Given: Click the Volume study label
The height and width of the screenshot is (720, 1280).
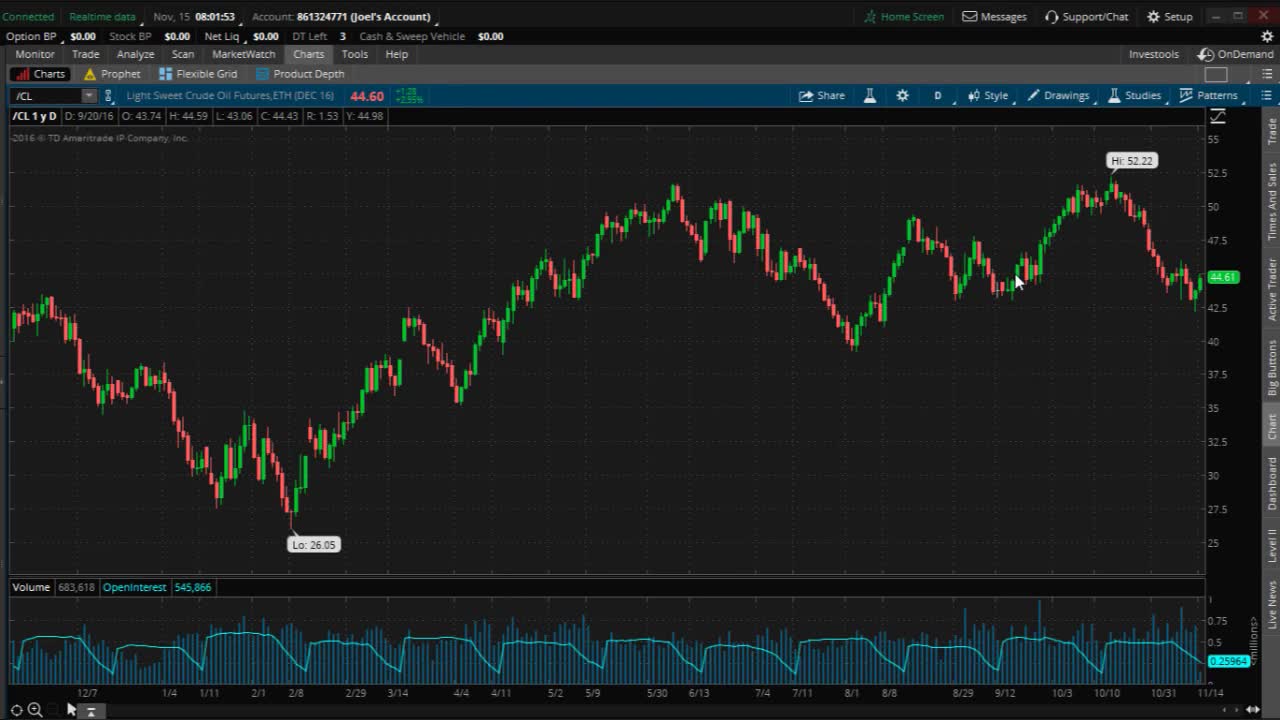Looking at the screenshot, I should pos(31,587).
